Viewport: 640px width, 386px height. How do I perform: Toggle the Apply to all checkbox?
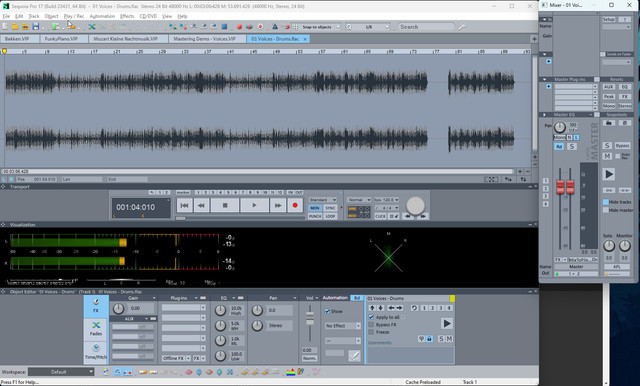coord(371,317)
